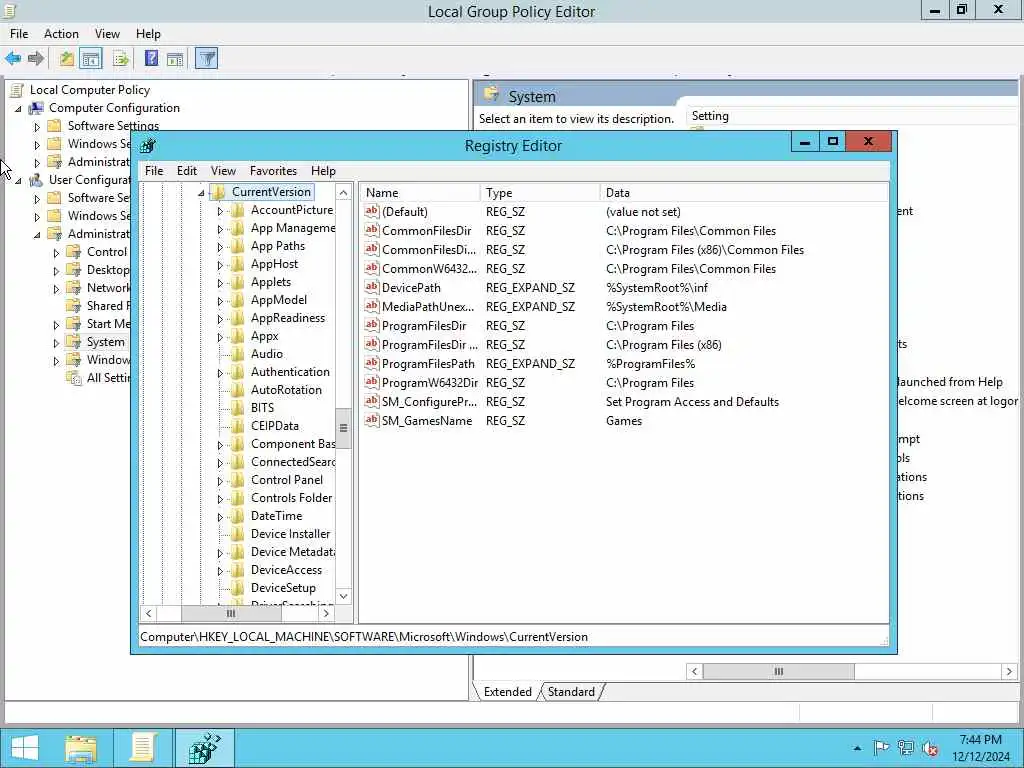
Task: Click the SM_GamesName value string icon
Action: coord(372,420)
